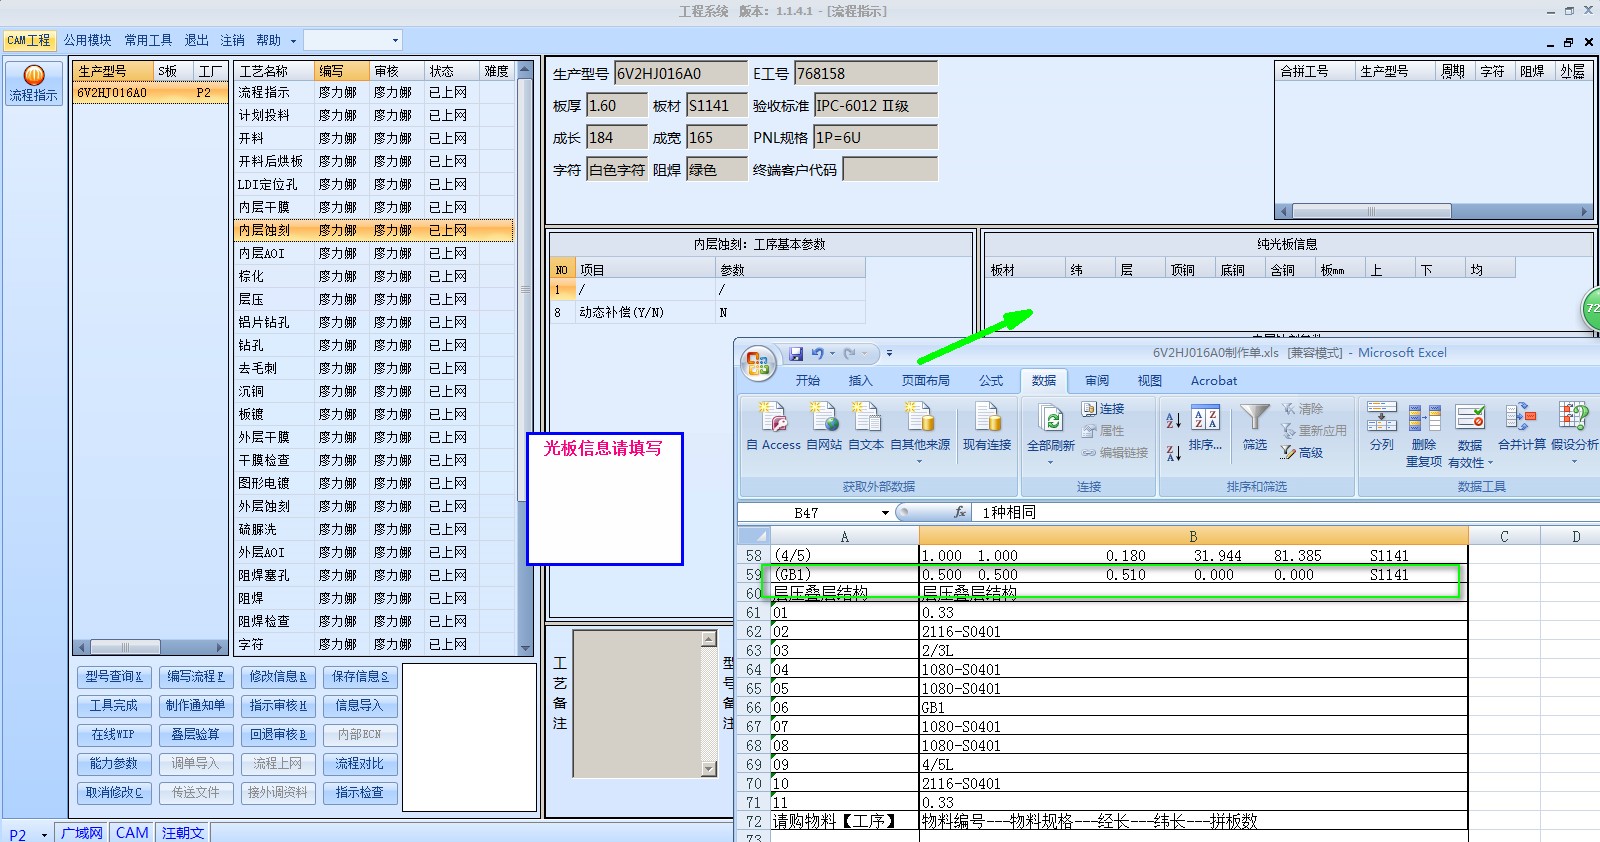
Task: Click Consolidate (合并计算)
Action: (x=1521, y=426)
